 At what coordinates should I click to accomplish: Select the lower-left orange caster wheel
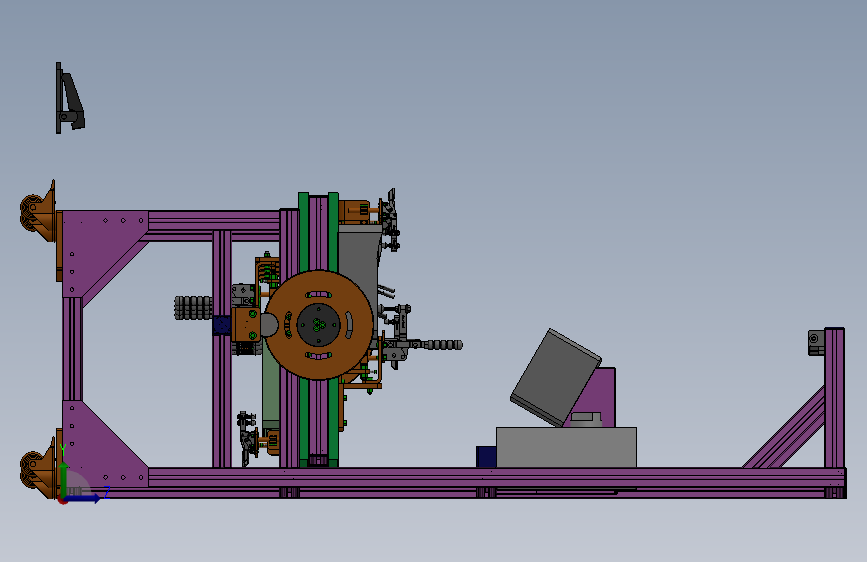(37, 466)
